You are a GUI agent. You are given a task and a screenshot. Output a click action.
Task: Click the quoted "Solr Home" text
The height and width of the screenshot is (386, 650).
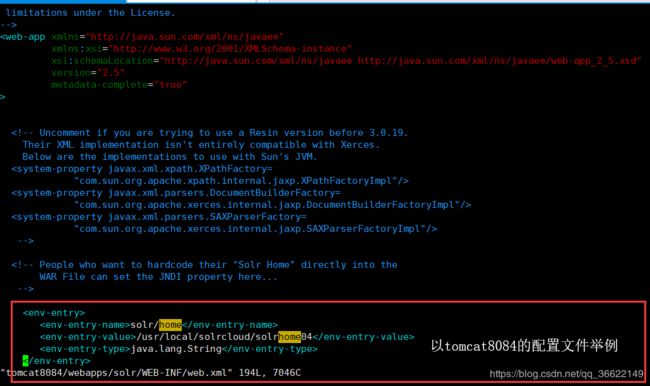pyautogui.click(x=264, y=265)
